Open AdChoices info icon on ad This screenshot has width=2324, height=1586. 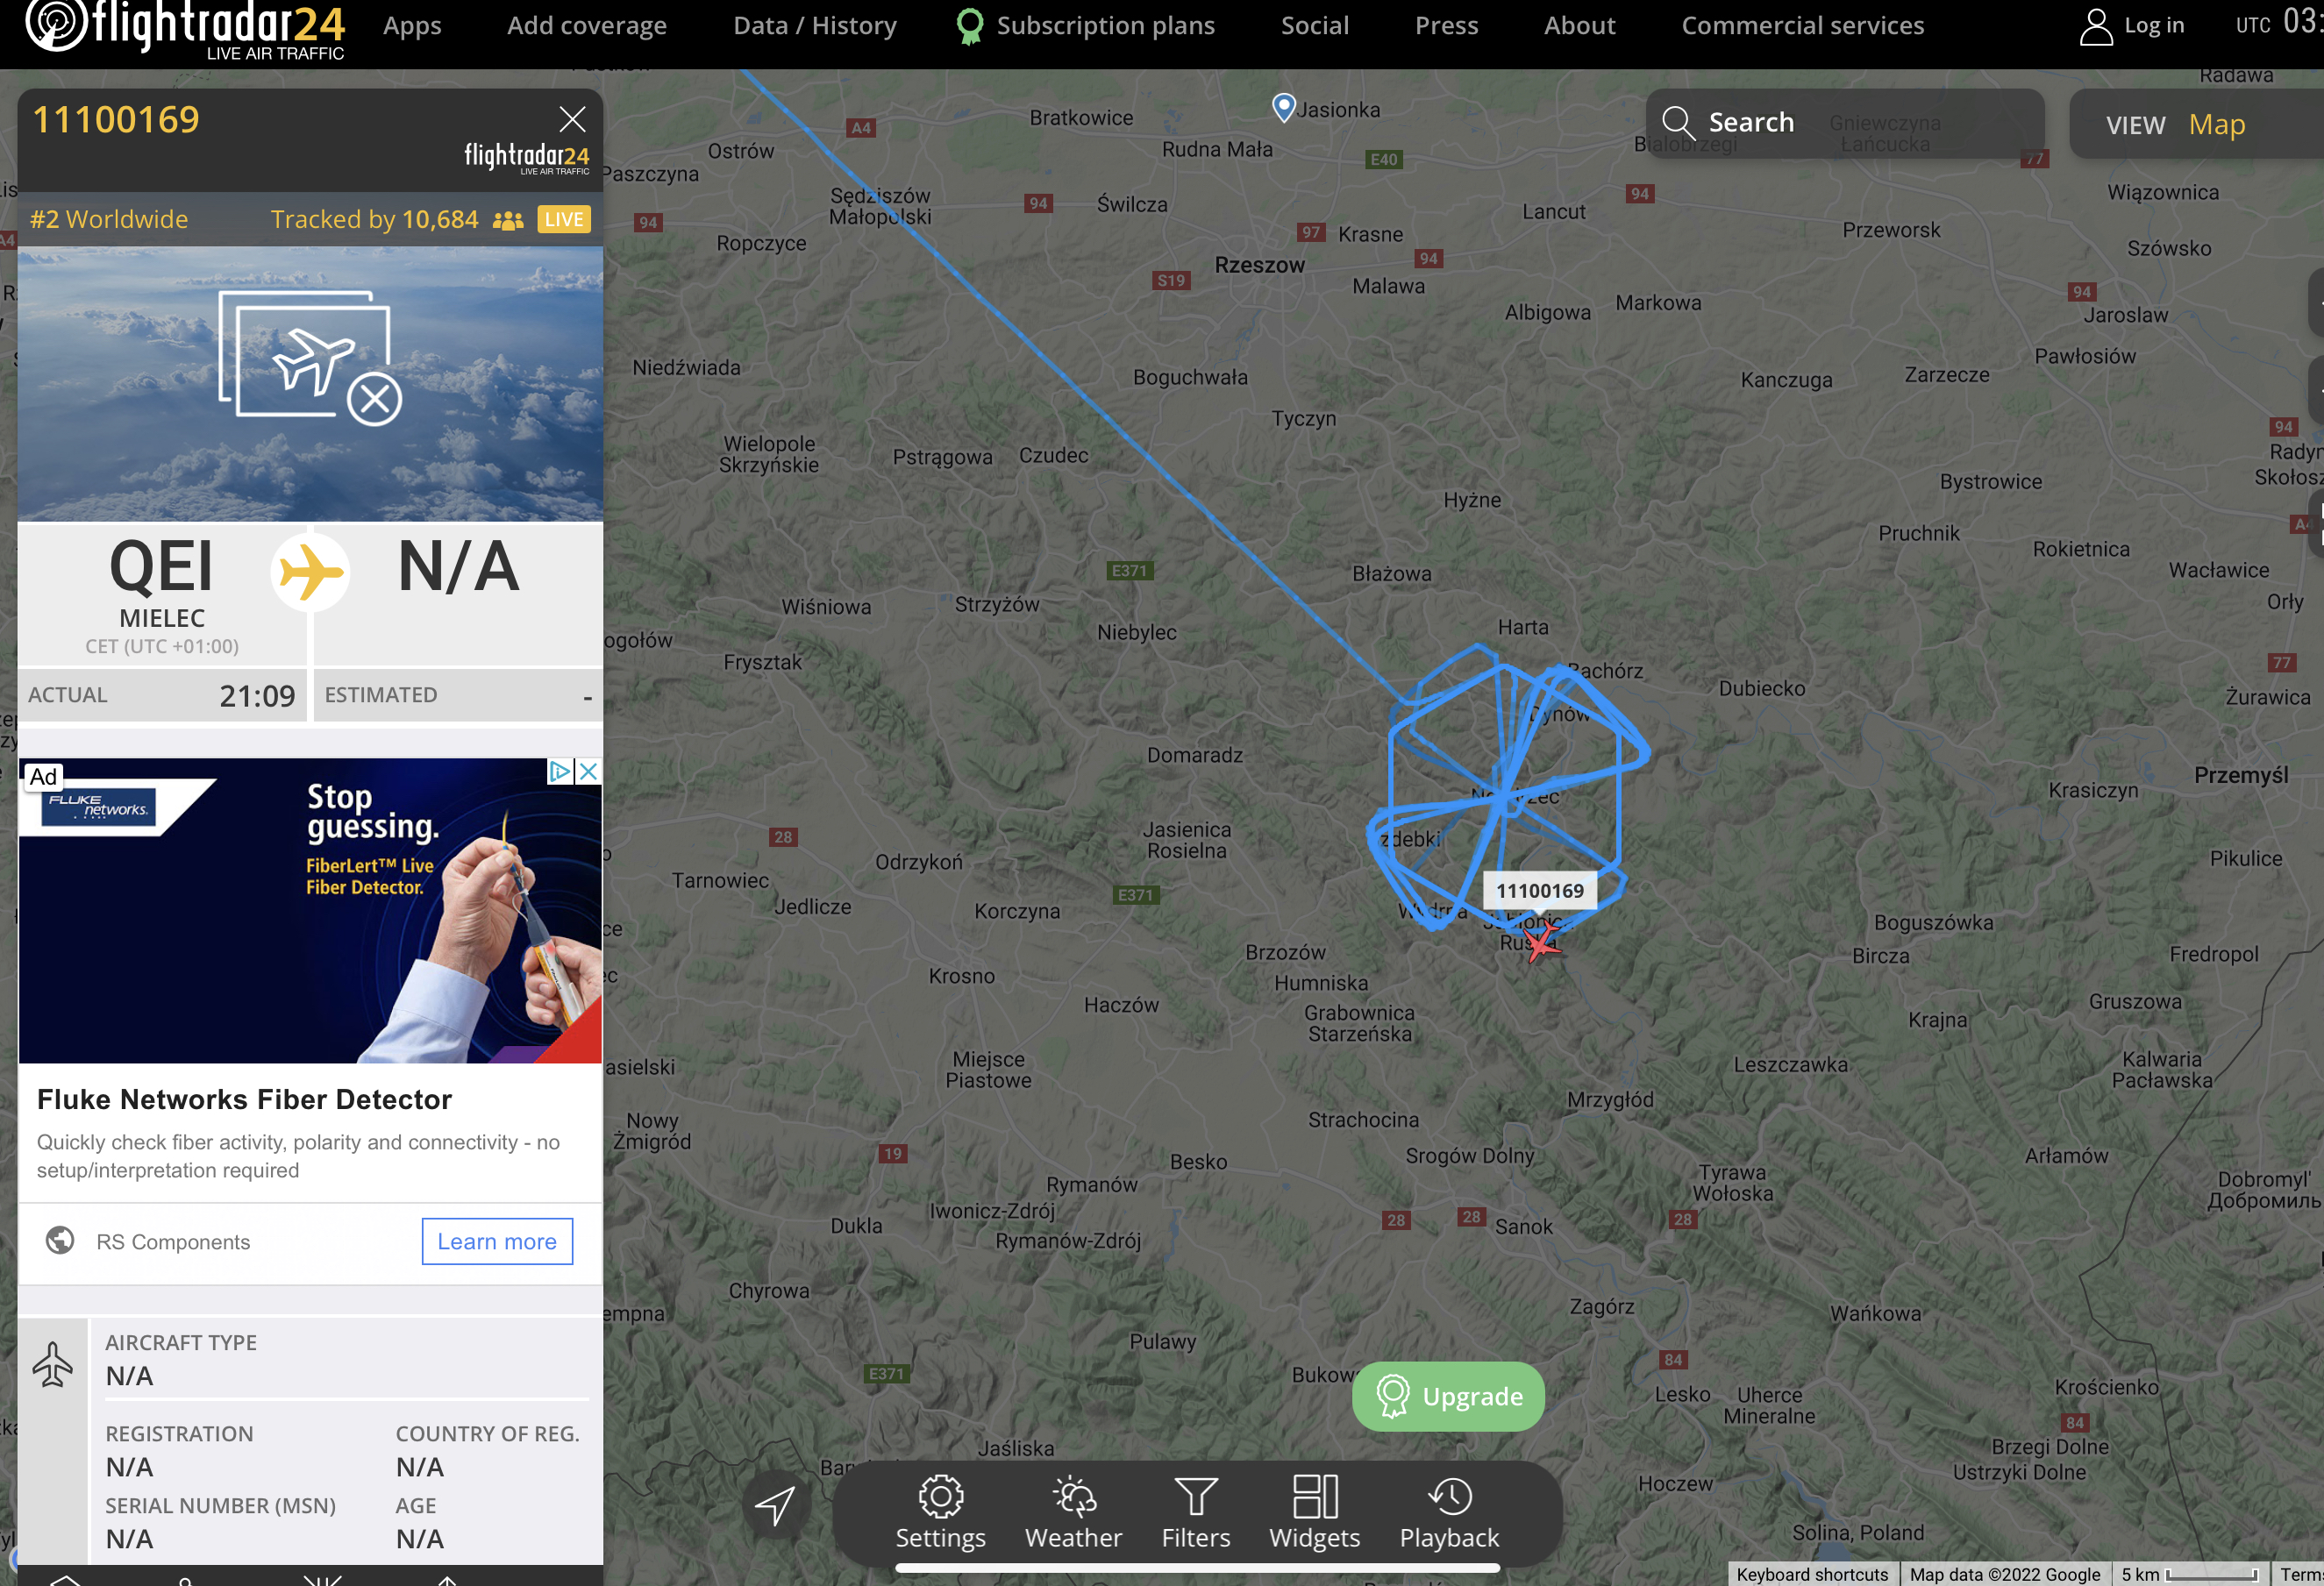(x=560, y=771)
